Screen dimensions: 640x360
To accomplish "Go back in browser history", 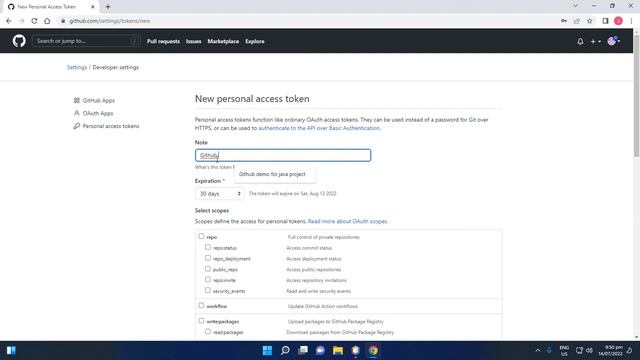I will 9,21.
